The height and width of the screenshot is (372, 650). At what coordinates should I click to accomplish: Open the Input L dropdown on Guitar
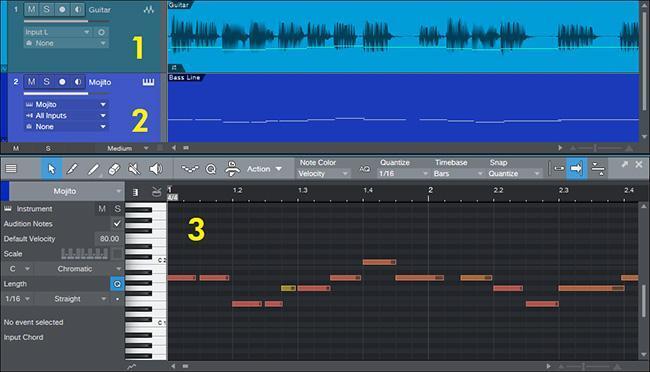[x=58, y=32]
